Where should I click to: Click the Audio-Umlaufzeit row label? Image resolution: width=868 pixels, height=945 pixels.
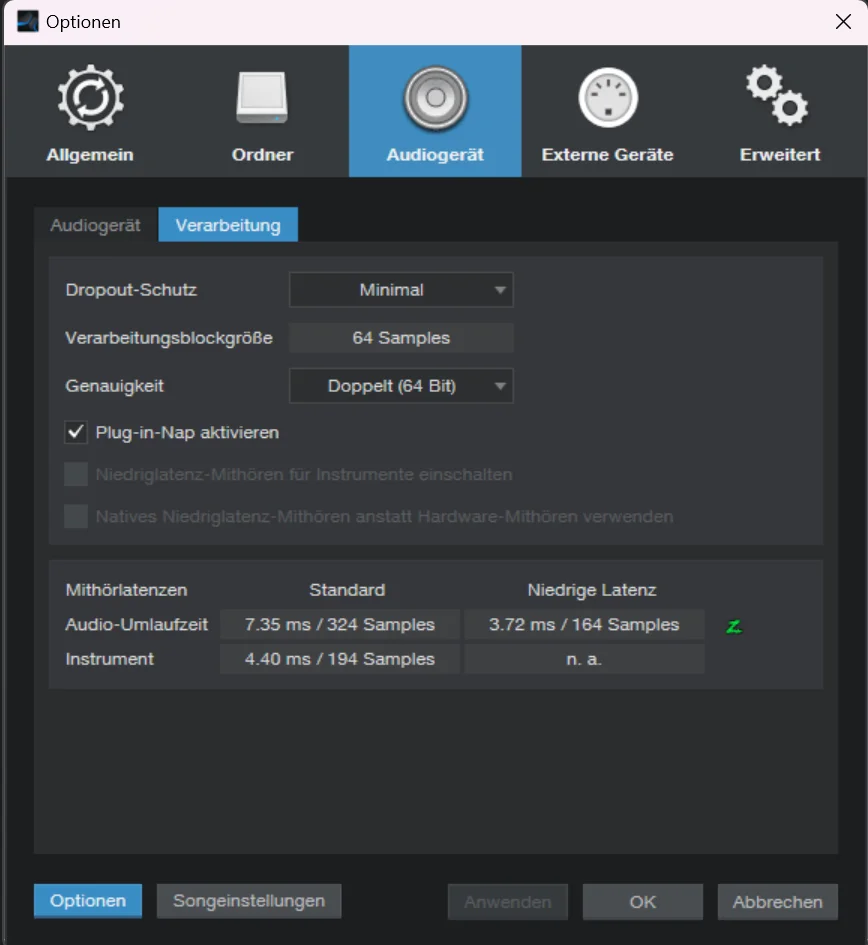pos(137,624)
